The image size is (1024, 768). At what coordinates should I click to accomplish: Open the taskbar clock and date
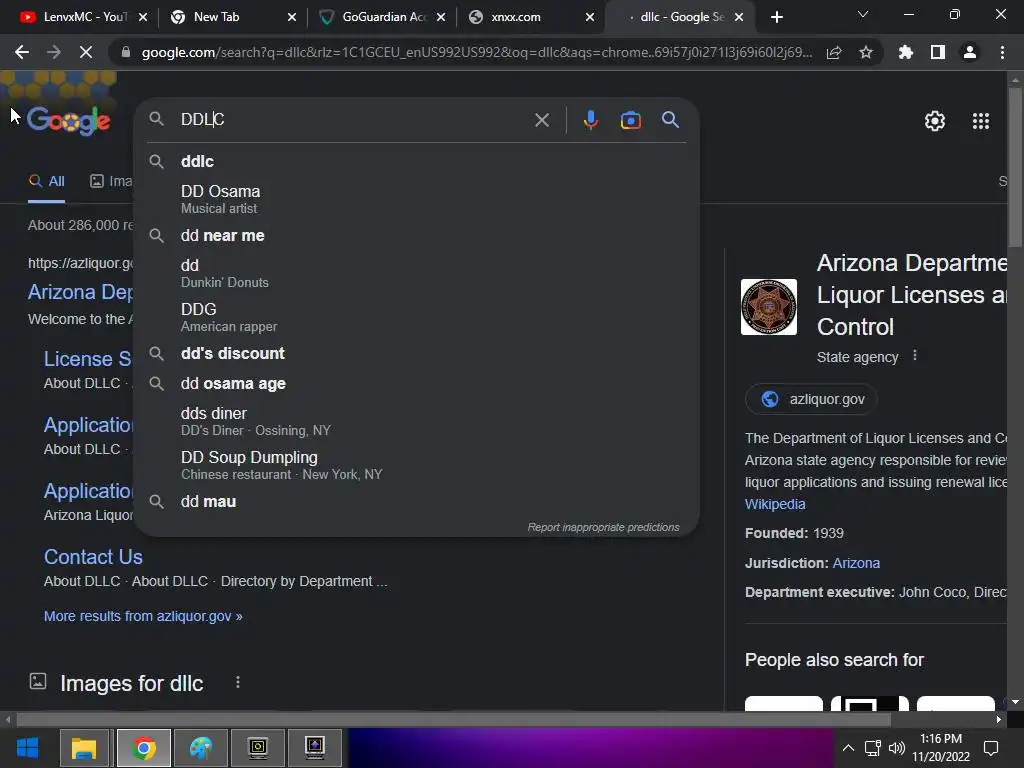(x=940, y=748)
